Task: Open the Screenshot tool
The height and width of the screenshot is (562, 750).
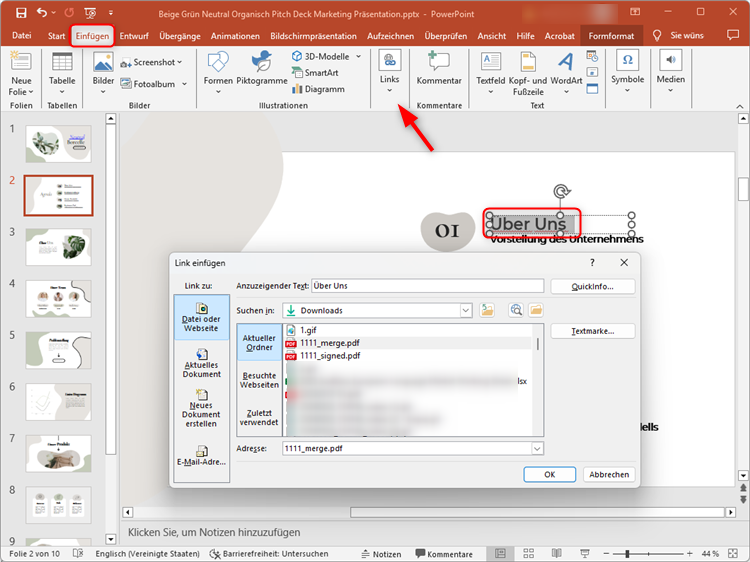Action: click(x=151, y=62)
